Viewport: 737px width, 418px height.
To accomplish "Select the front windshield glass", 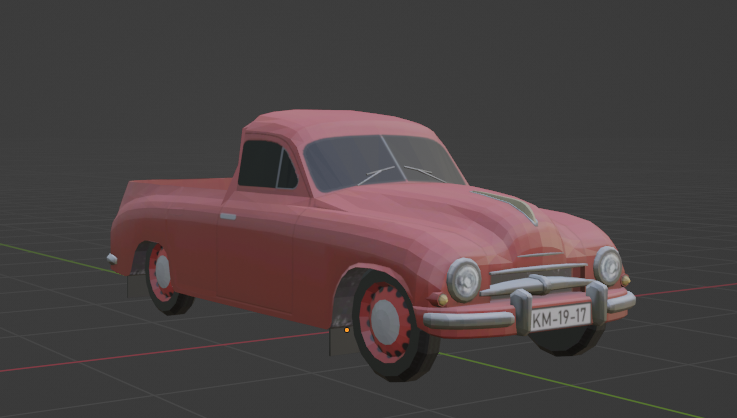I will [x=382, y=162].
